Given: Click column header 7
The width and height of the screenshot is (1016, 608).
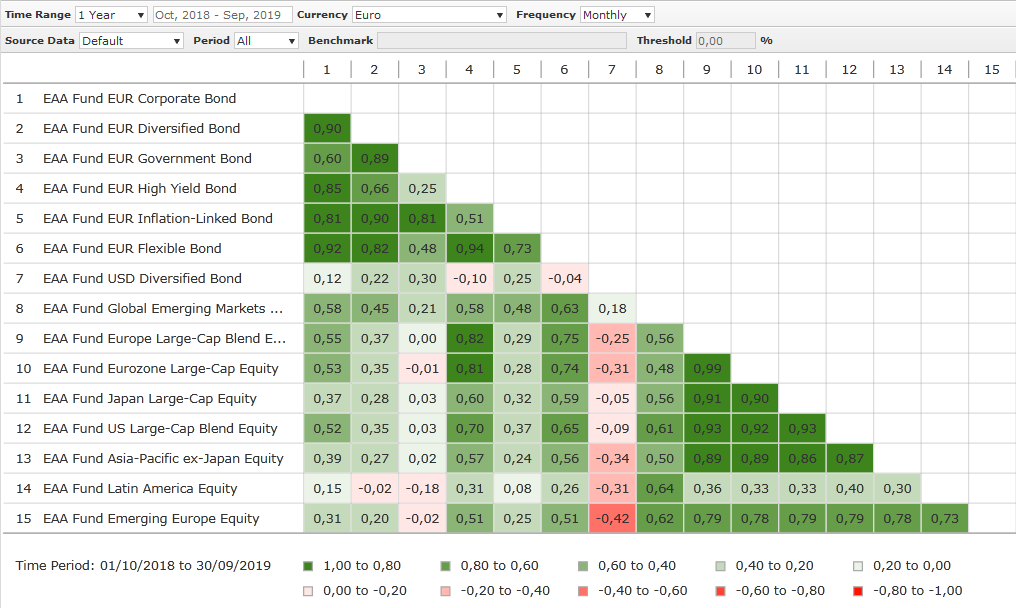Looking at the screenshot, I should 612,69.
